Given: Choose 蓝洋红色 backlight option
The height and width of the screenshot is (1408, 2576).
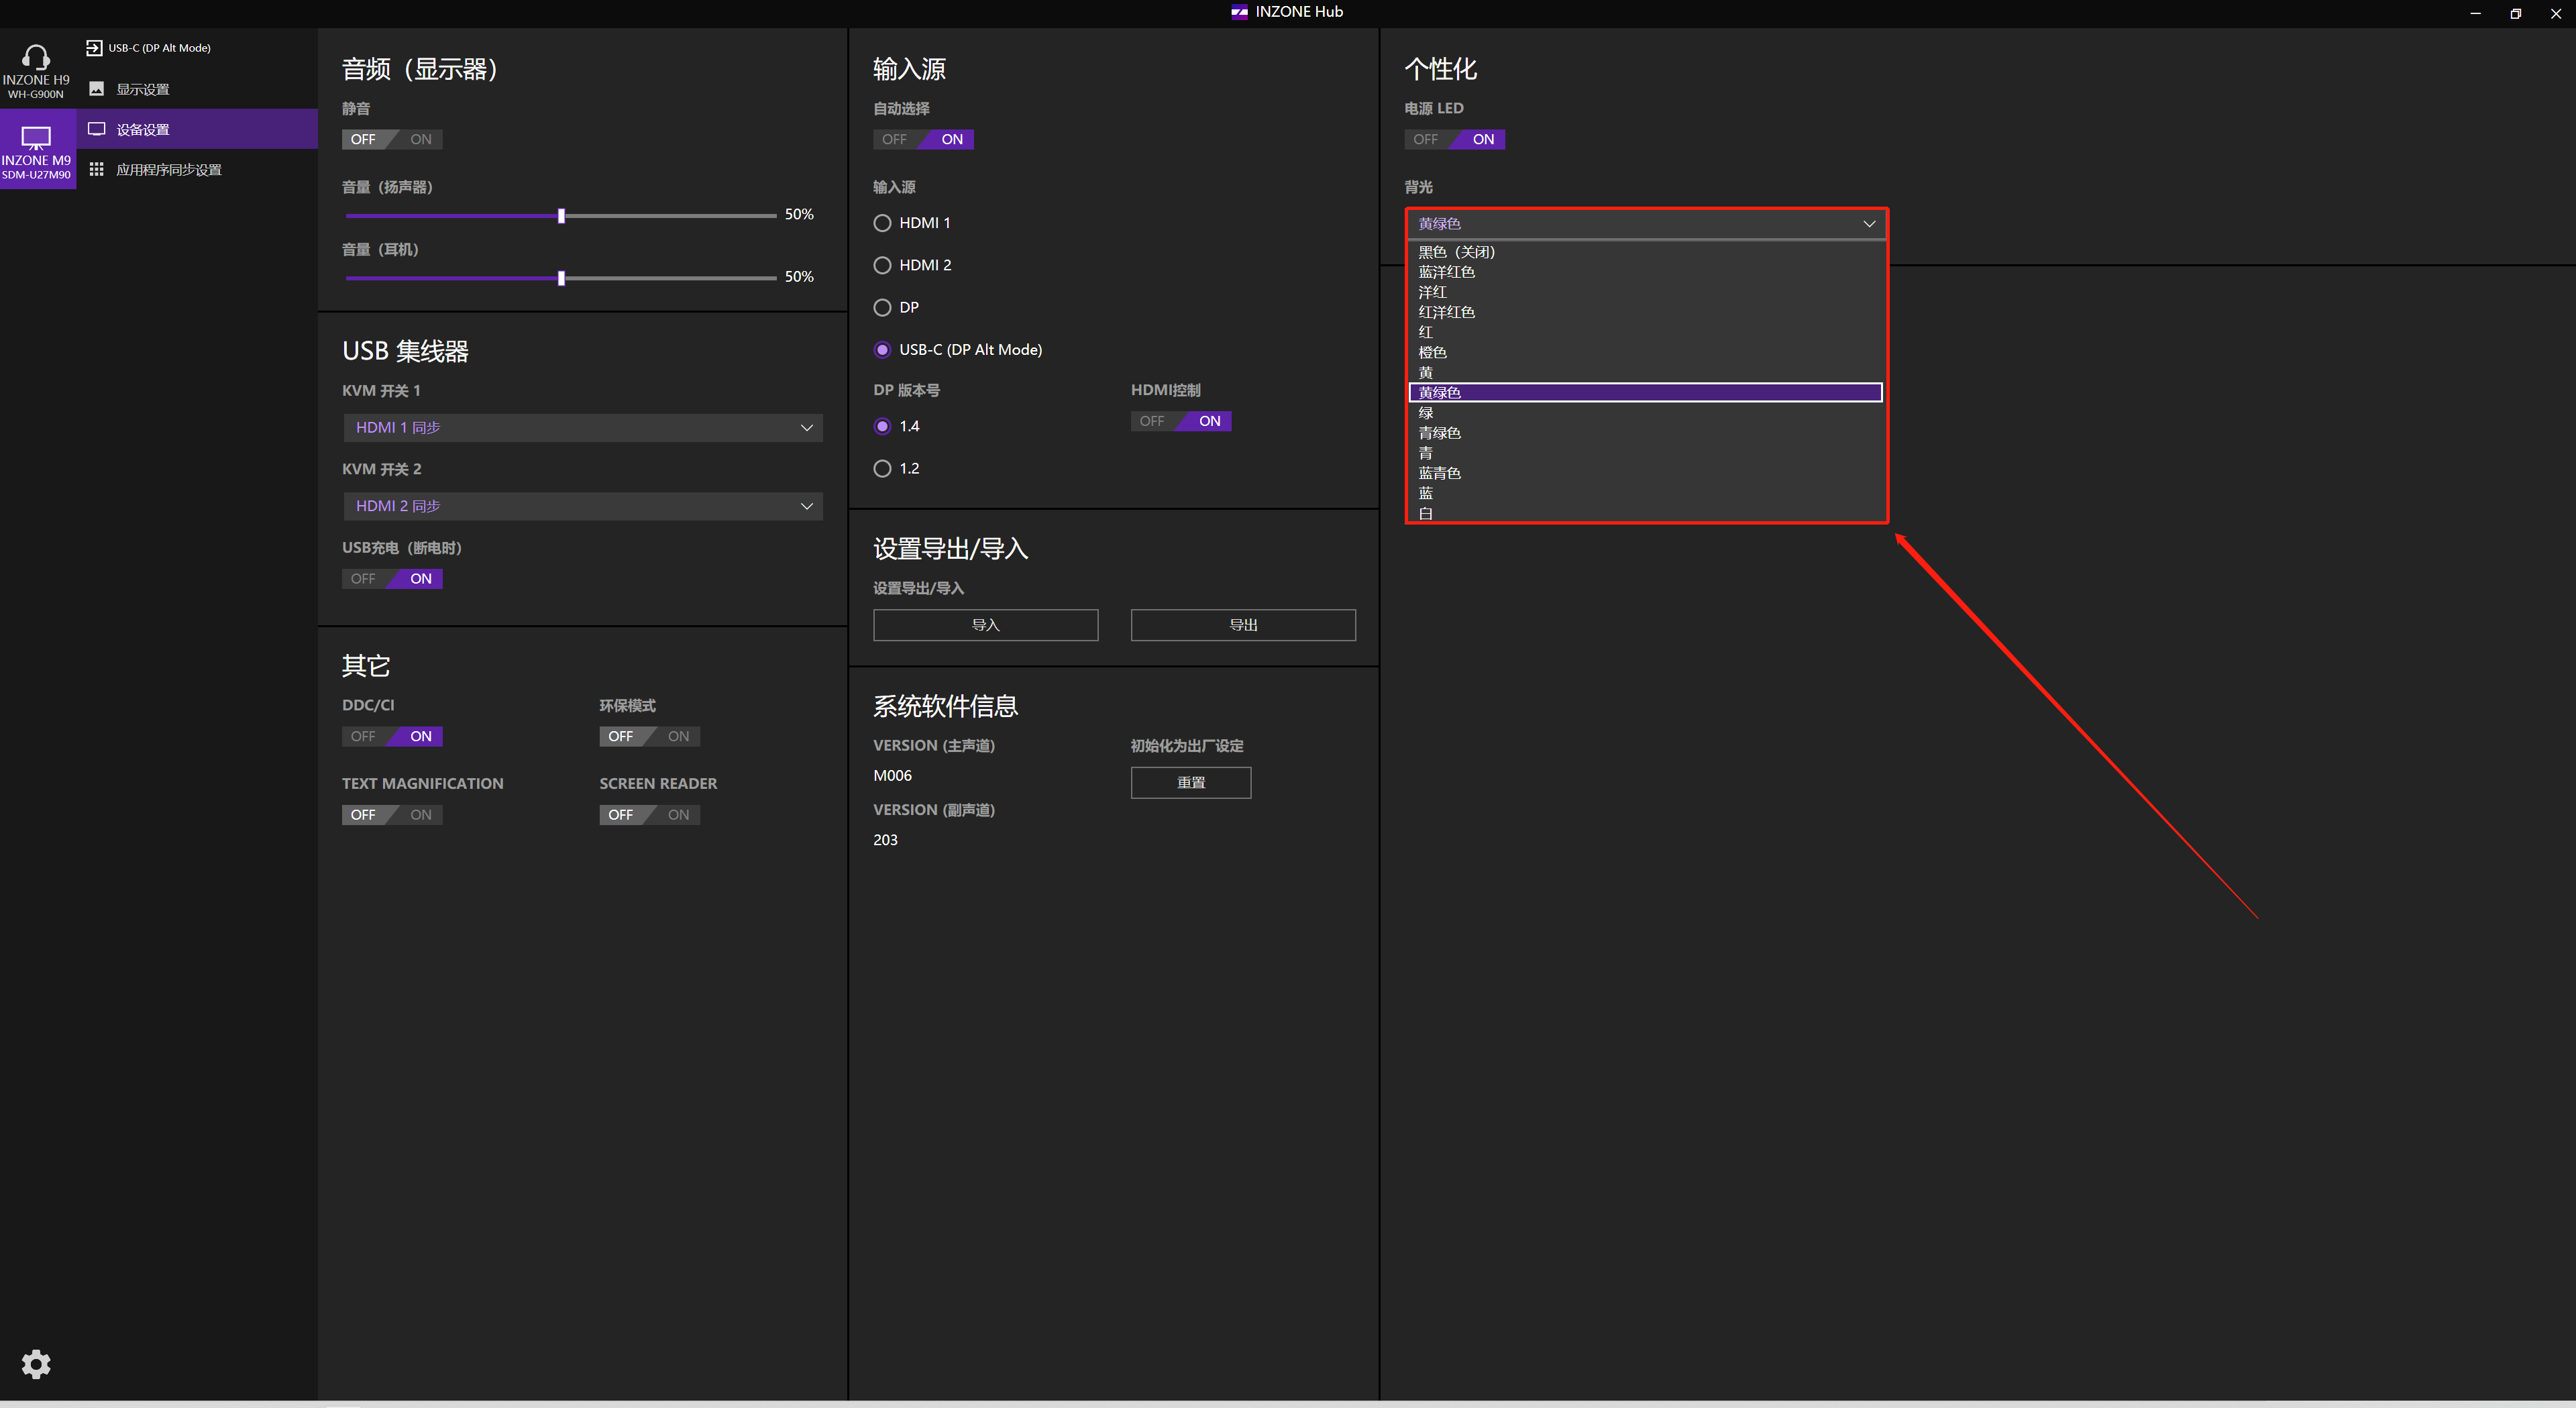Looking at the screenshot, I should pyautogui.click(x=1646, y=272).
